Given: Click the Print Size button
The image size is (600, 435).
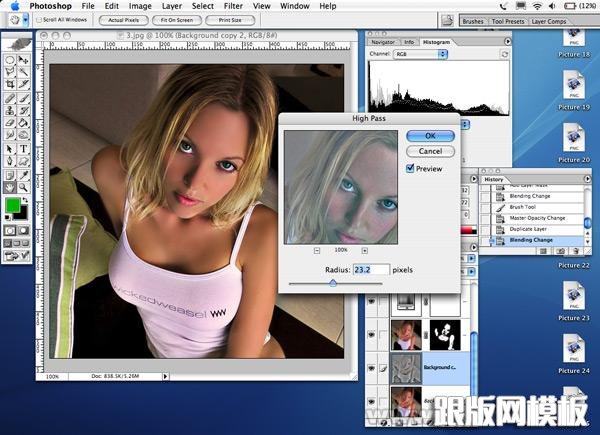Looking at the screenshot, I should pos(230,20).
